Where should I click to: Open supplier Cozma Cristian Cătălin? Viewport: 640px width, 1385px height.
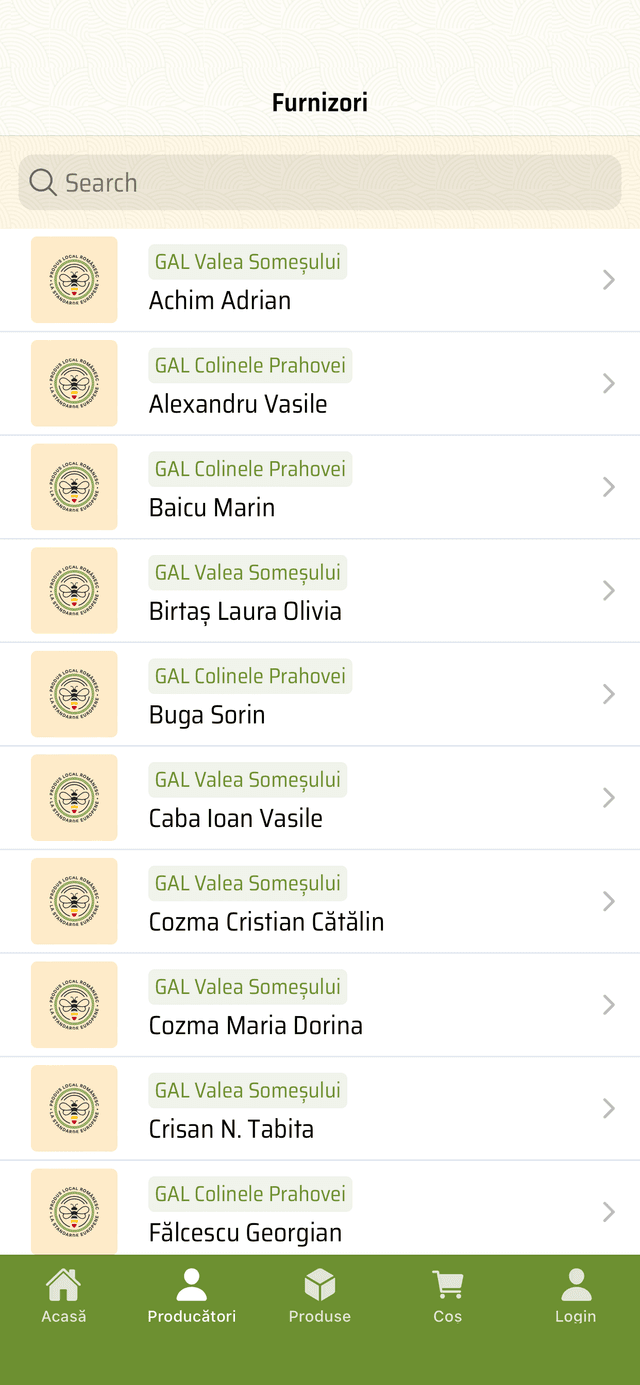point(266,922)
